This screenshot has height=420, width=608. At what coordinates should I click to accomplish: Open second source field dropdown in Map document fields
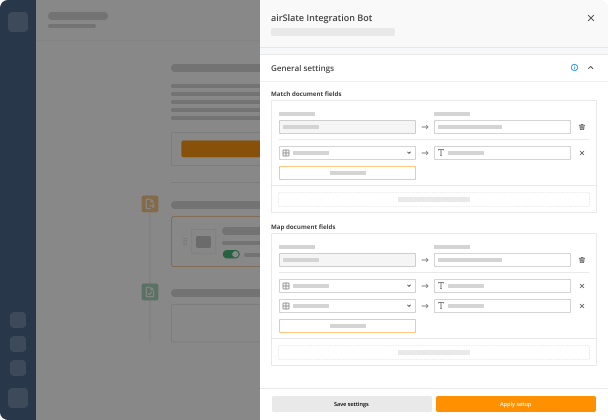347,306
